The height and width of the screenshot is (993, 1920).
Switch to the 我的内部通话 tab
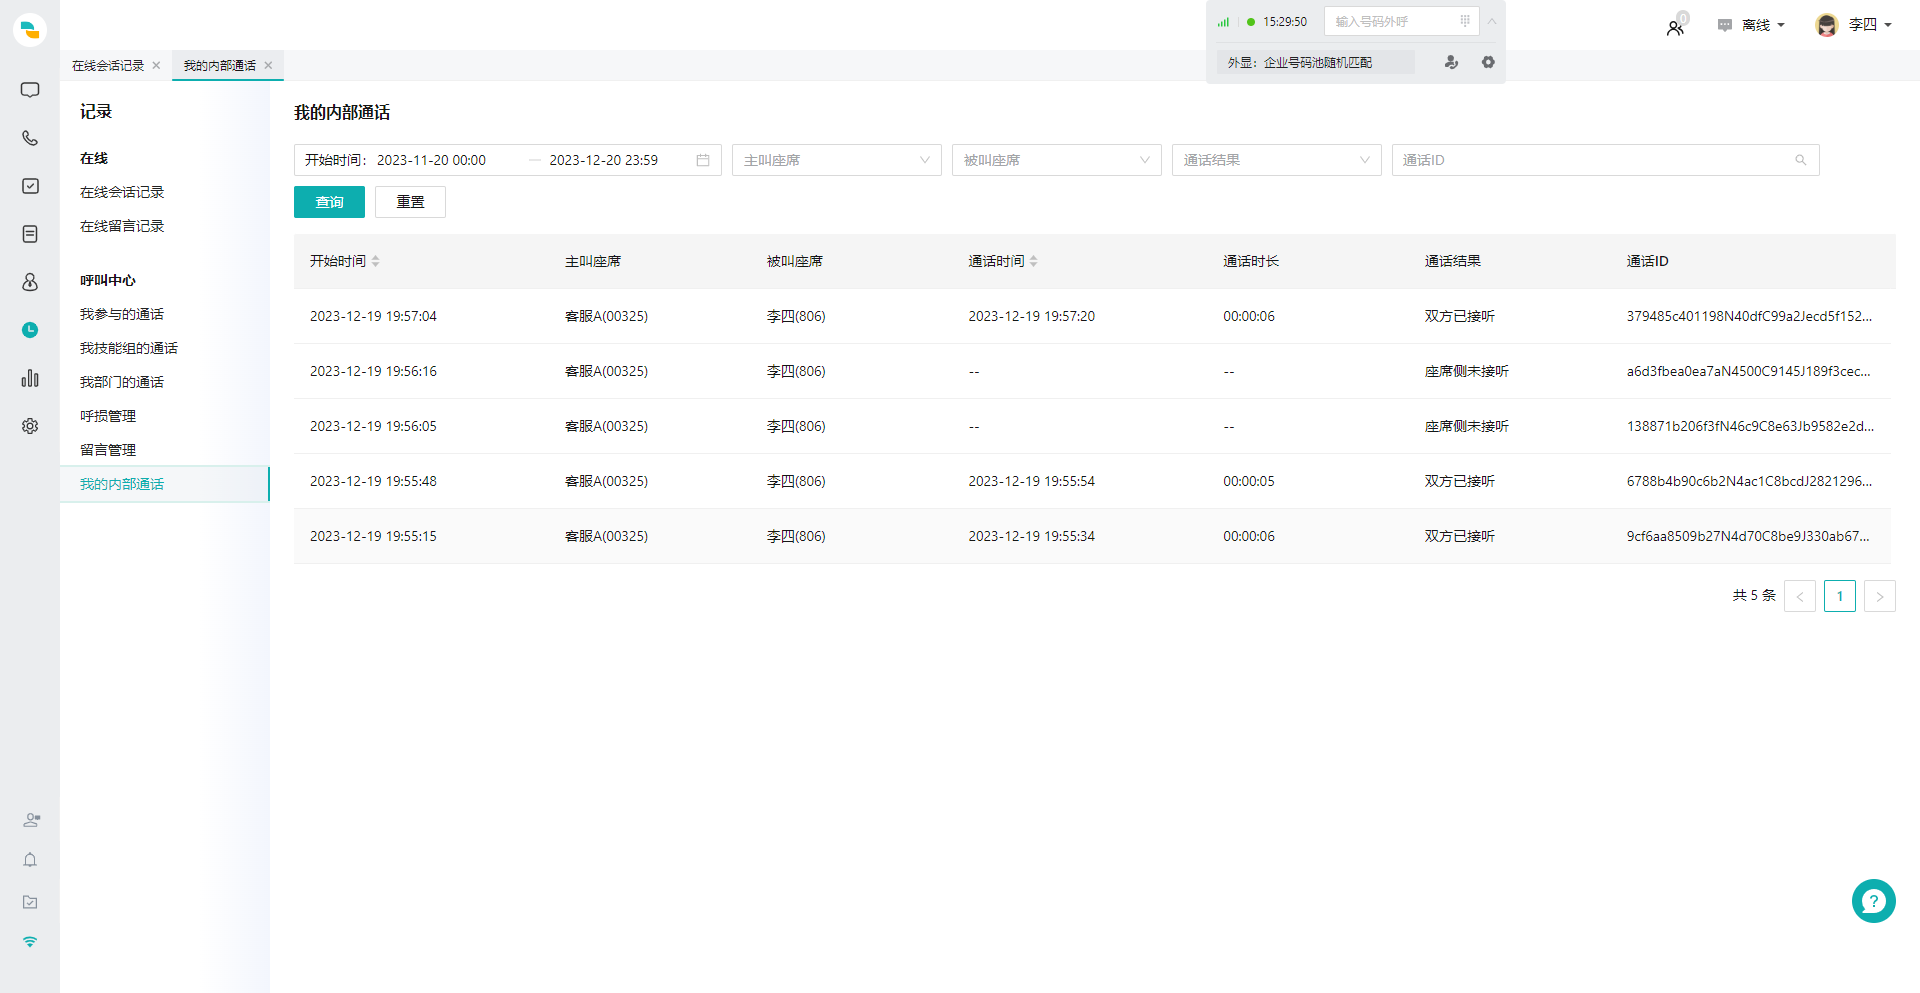pos(220,65)
